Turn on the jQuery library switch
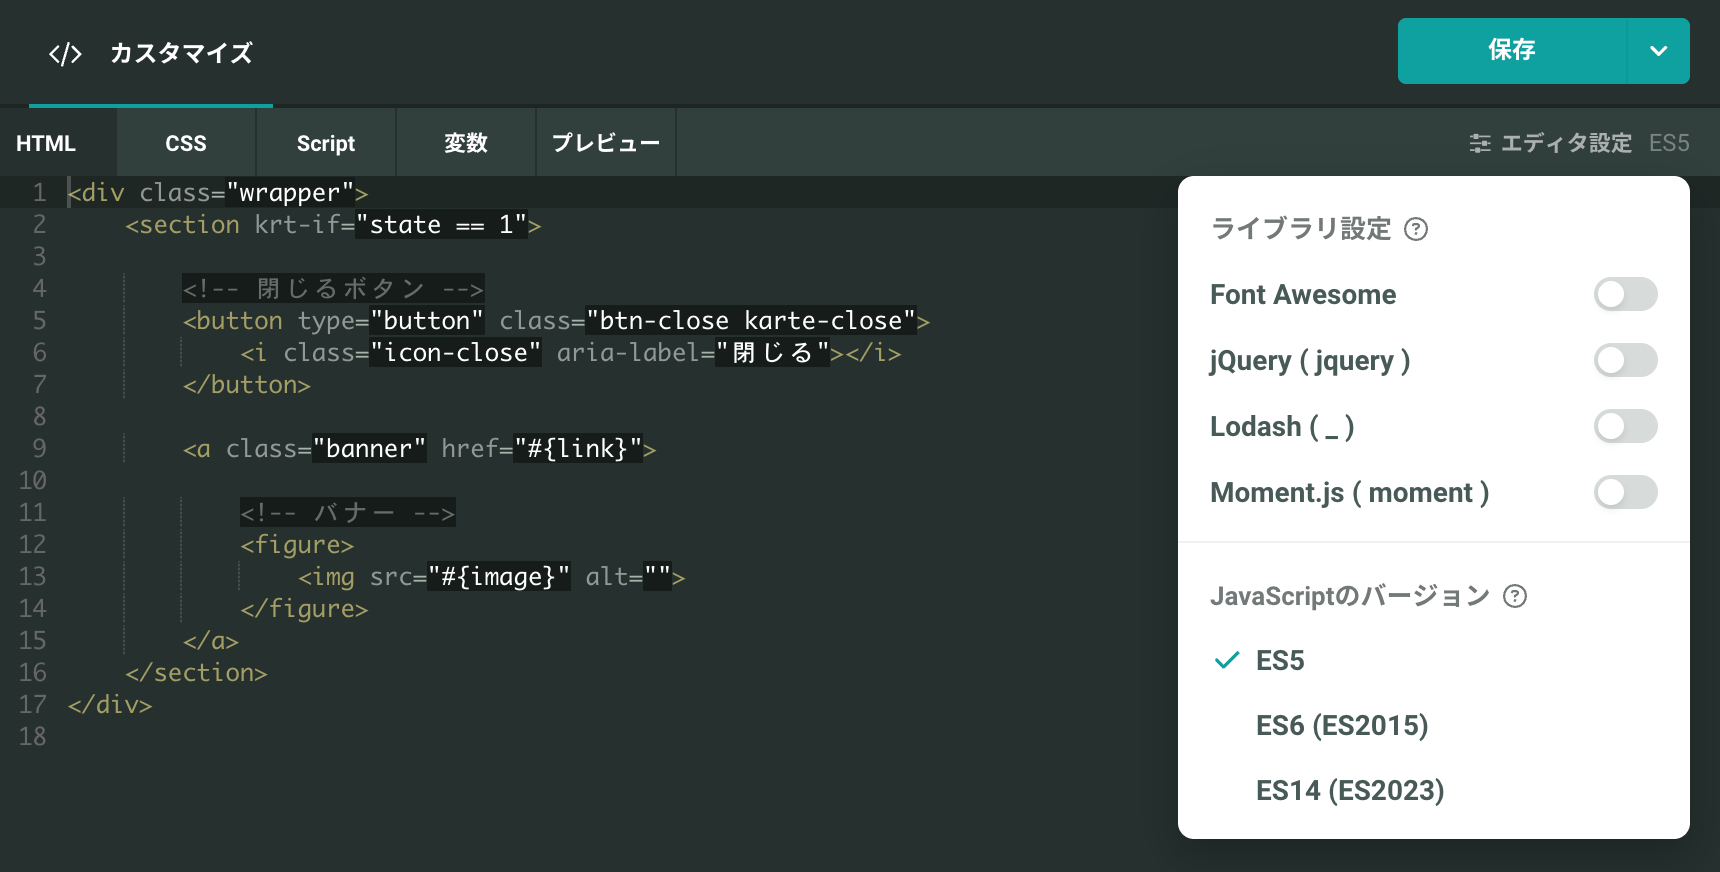The height and width of the screenshot is (872, 1720). [x=1625, y=360]
